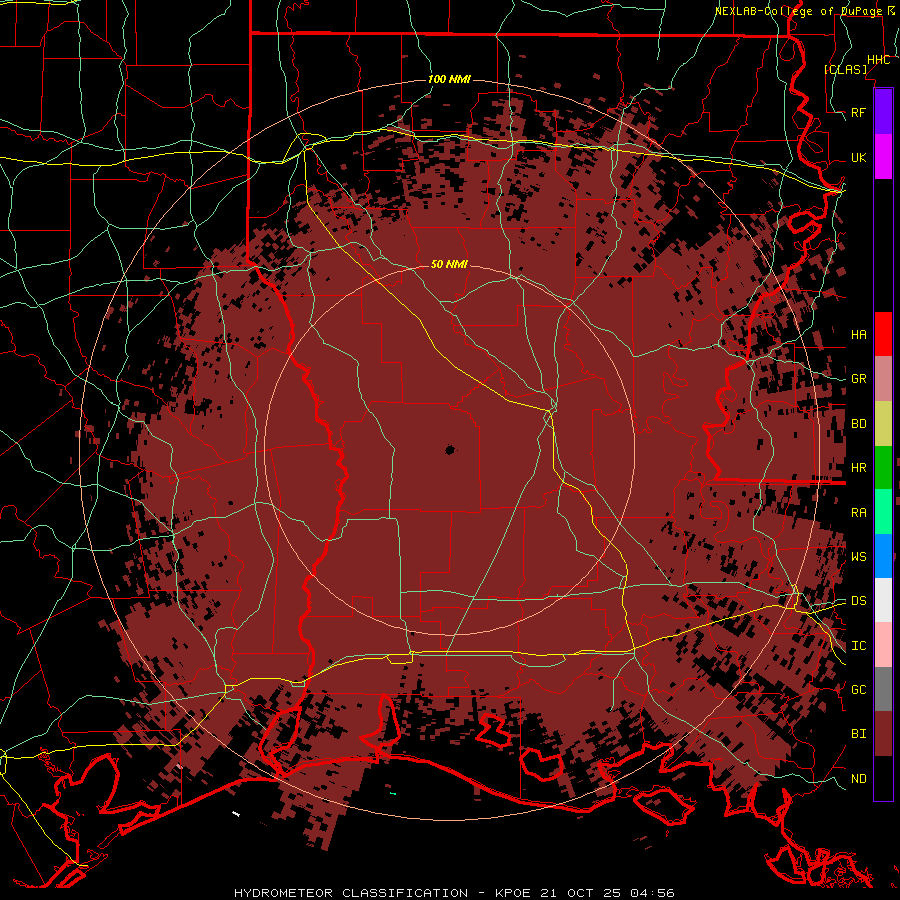Click the HR legend label
Screen dimensions: 900x900
pos(858,468)
